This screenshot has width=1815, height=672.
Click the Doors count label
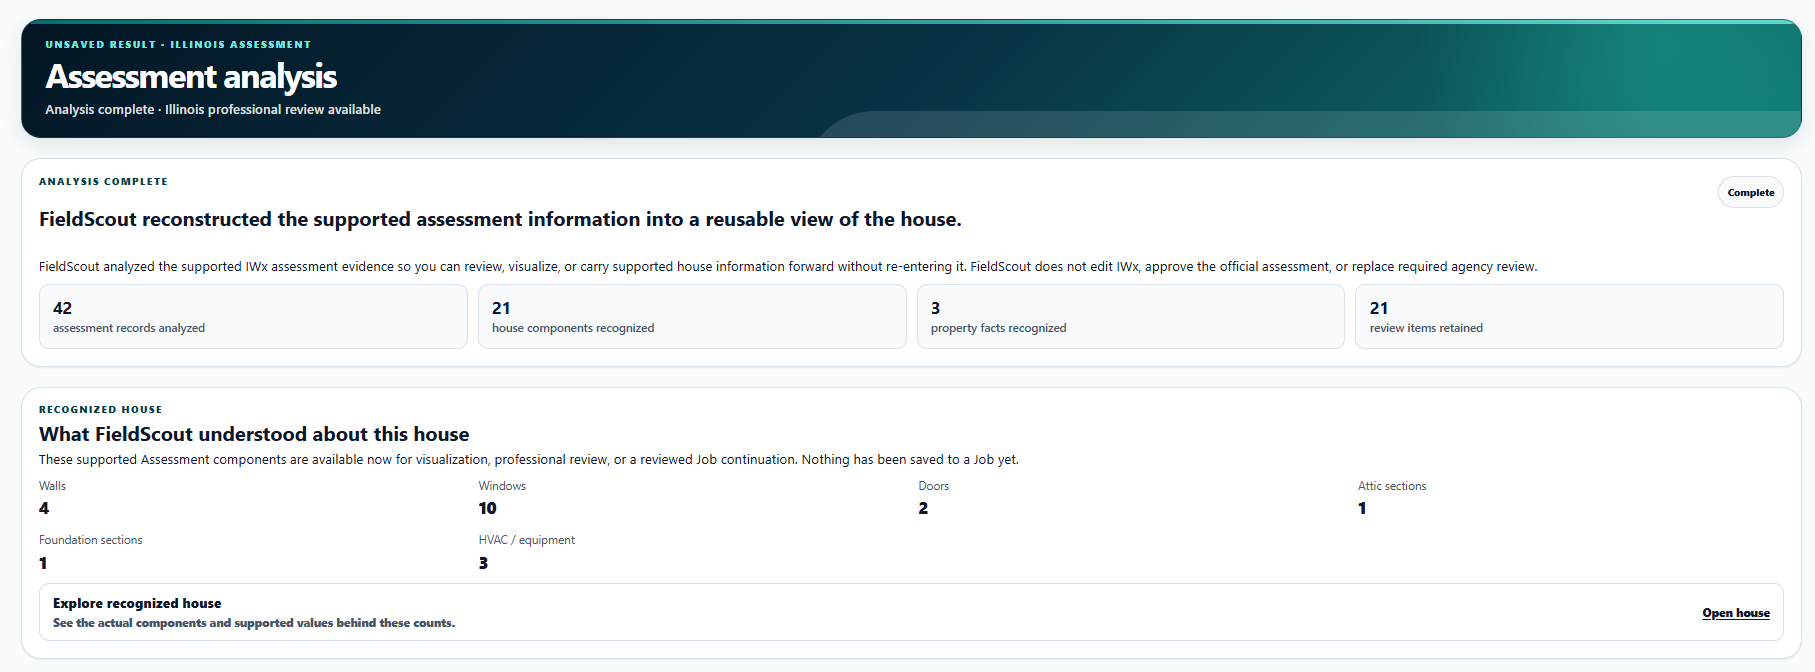coord(934,486)
